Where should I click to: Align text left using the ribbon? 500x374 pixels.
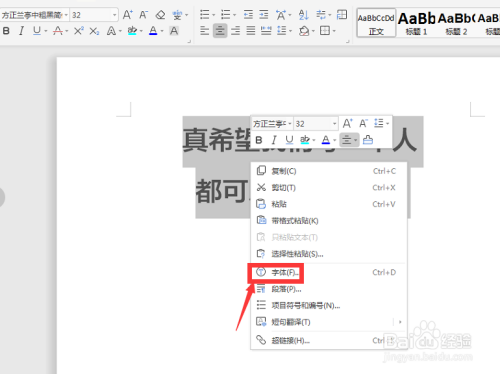click(204, 31)
